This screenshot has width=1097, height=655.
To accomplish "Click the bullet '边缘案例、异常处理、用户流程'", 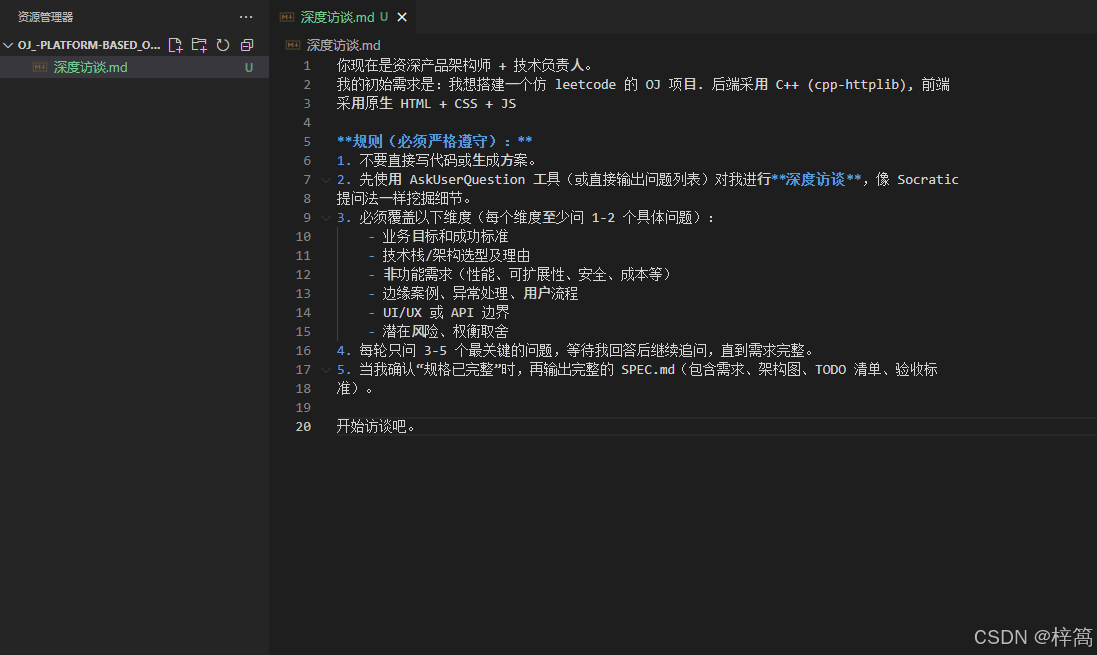I will point(480,293).
